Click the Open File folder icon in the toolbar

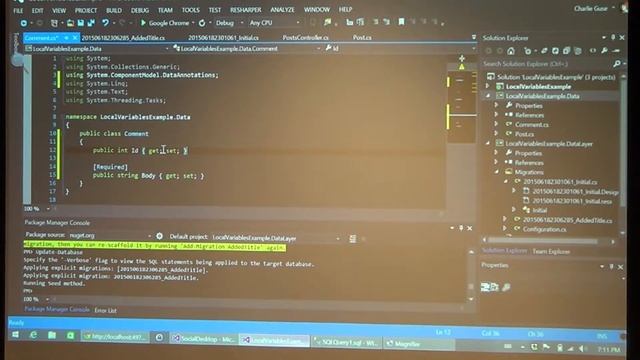coord(70,23)
